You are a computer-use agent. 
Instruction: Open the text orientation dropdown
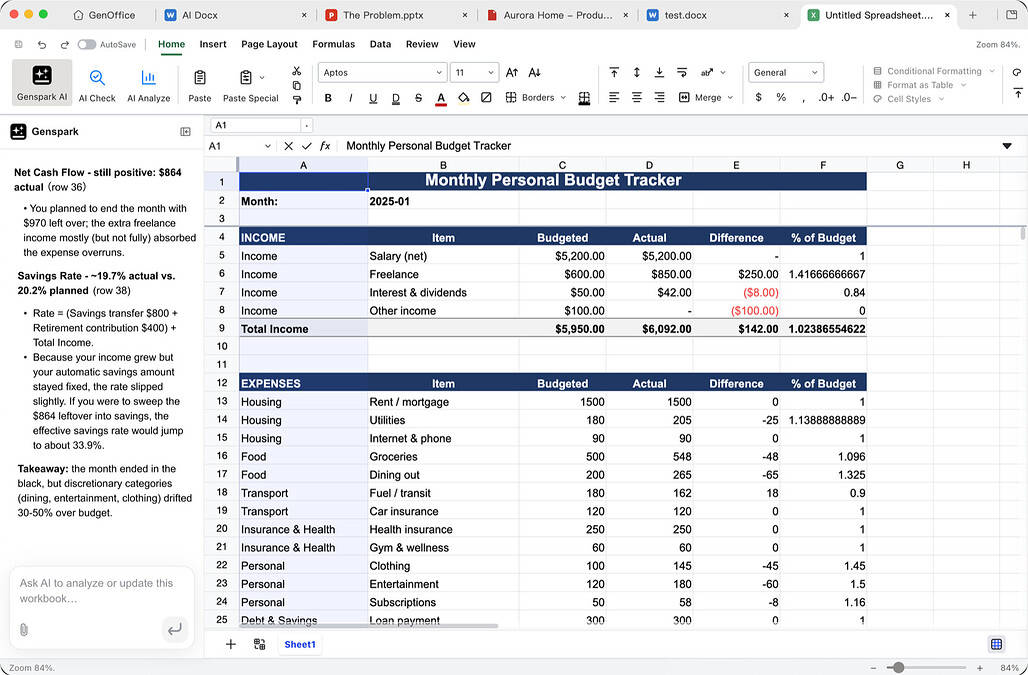[x=713, y=73]
